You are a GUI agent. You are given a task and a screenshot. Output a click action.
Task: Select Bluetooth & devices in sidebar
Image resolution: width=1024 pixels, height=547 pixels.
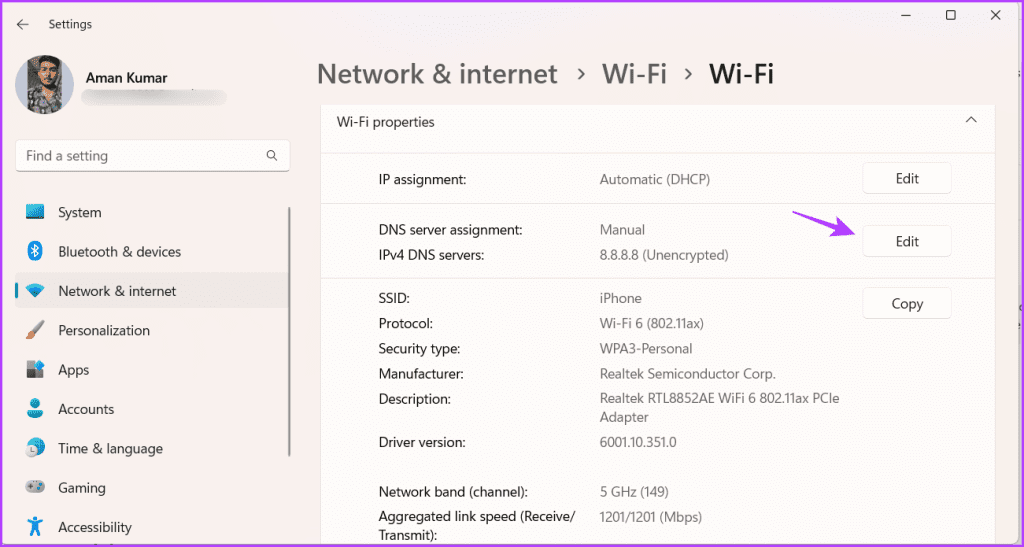pyautogui.click(x=152, y=251)
